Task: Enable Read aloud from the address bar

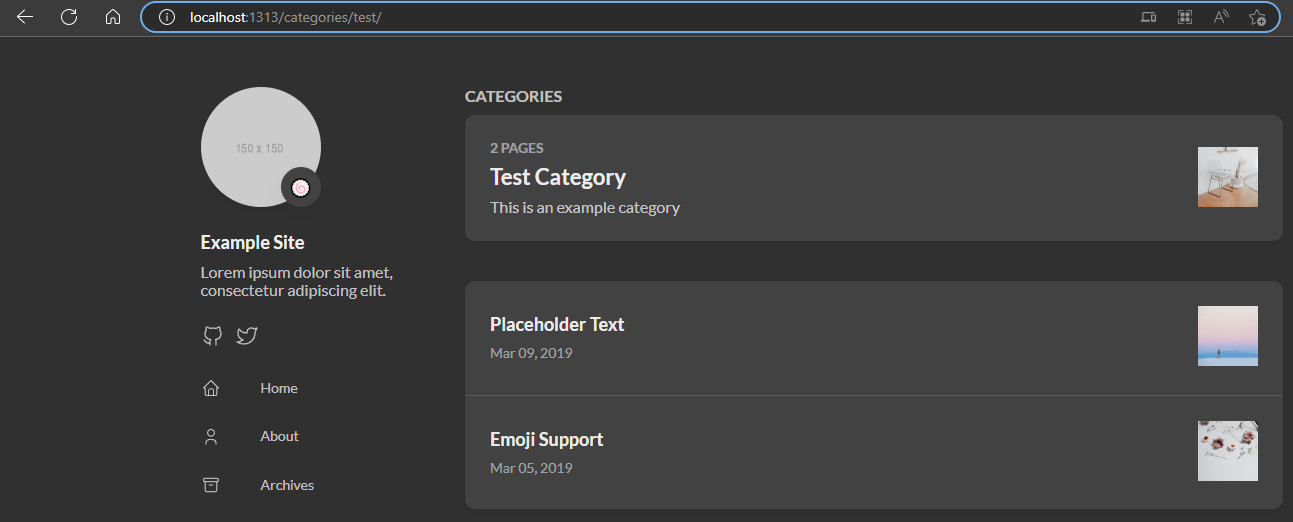Action: pos(1221,17)
